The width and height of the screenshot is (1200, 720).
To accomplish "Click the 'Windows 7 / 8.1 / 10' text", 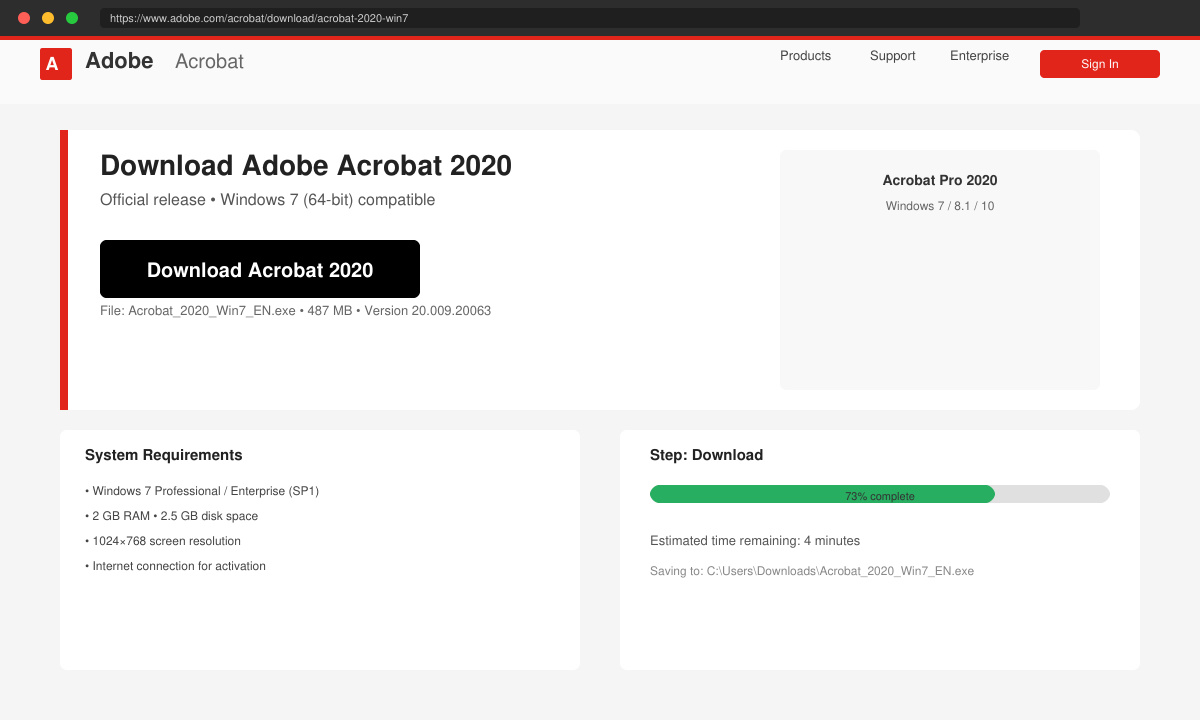I will point(940,206).
